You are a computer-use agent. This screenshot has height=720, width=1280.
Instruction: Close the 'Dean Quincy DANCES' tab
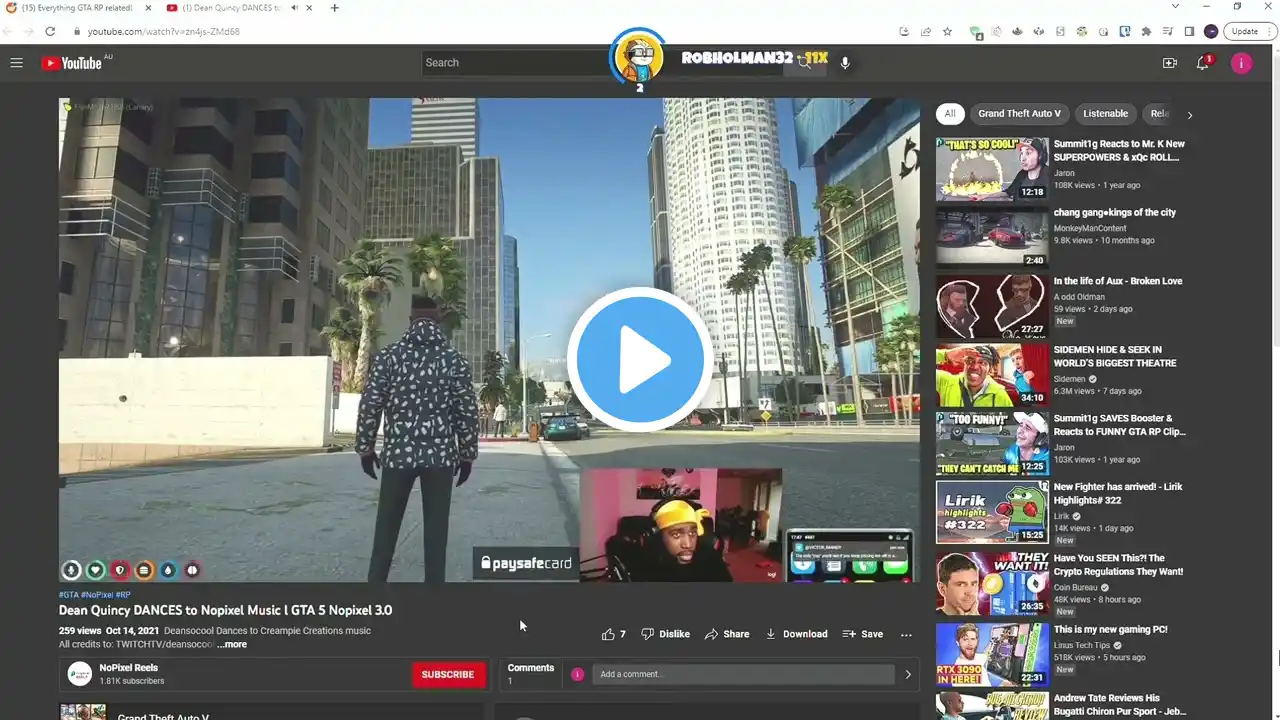coord(310,8)
